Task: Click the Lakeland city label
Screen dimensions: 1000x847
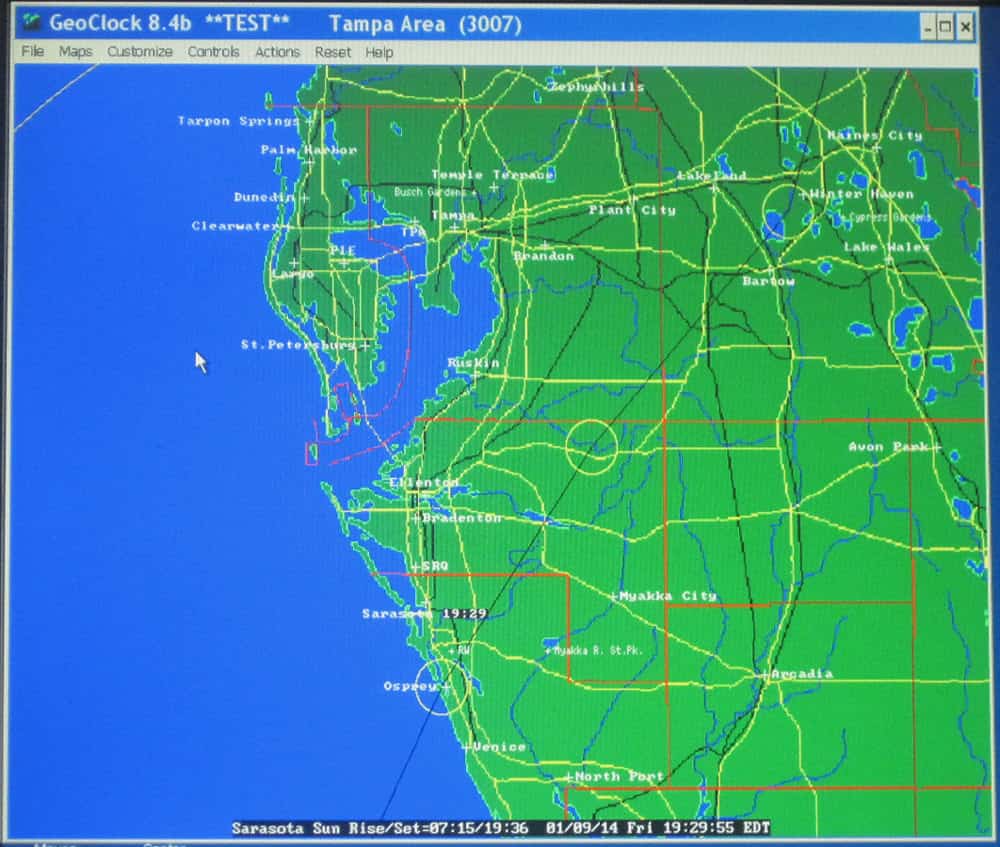Action: [x=711, y=175]
